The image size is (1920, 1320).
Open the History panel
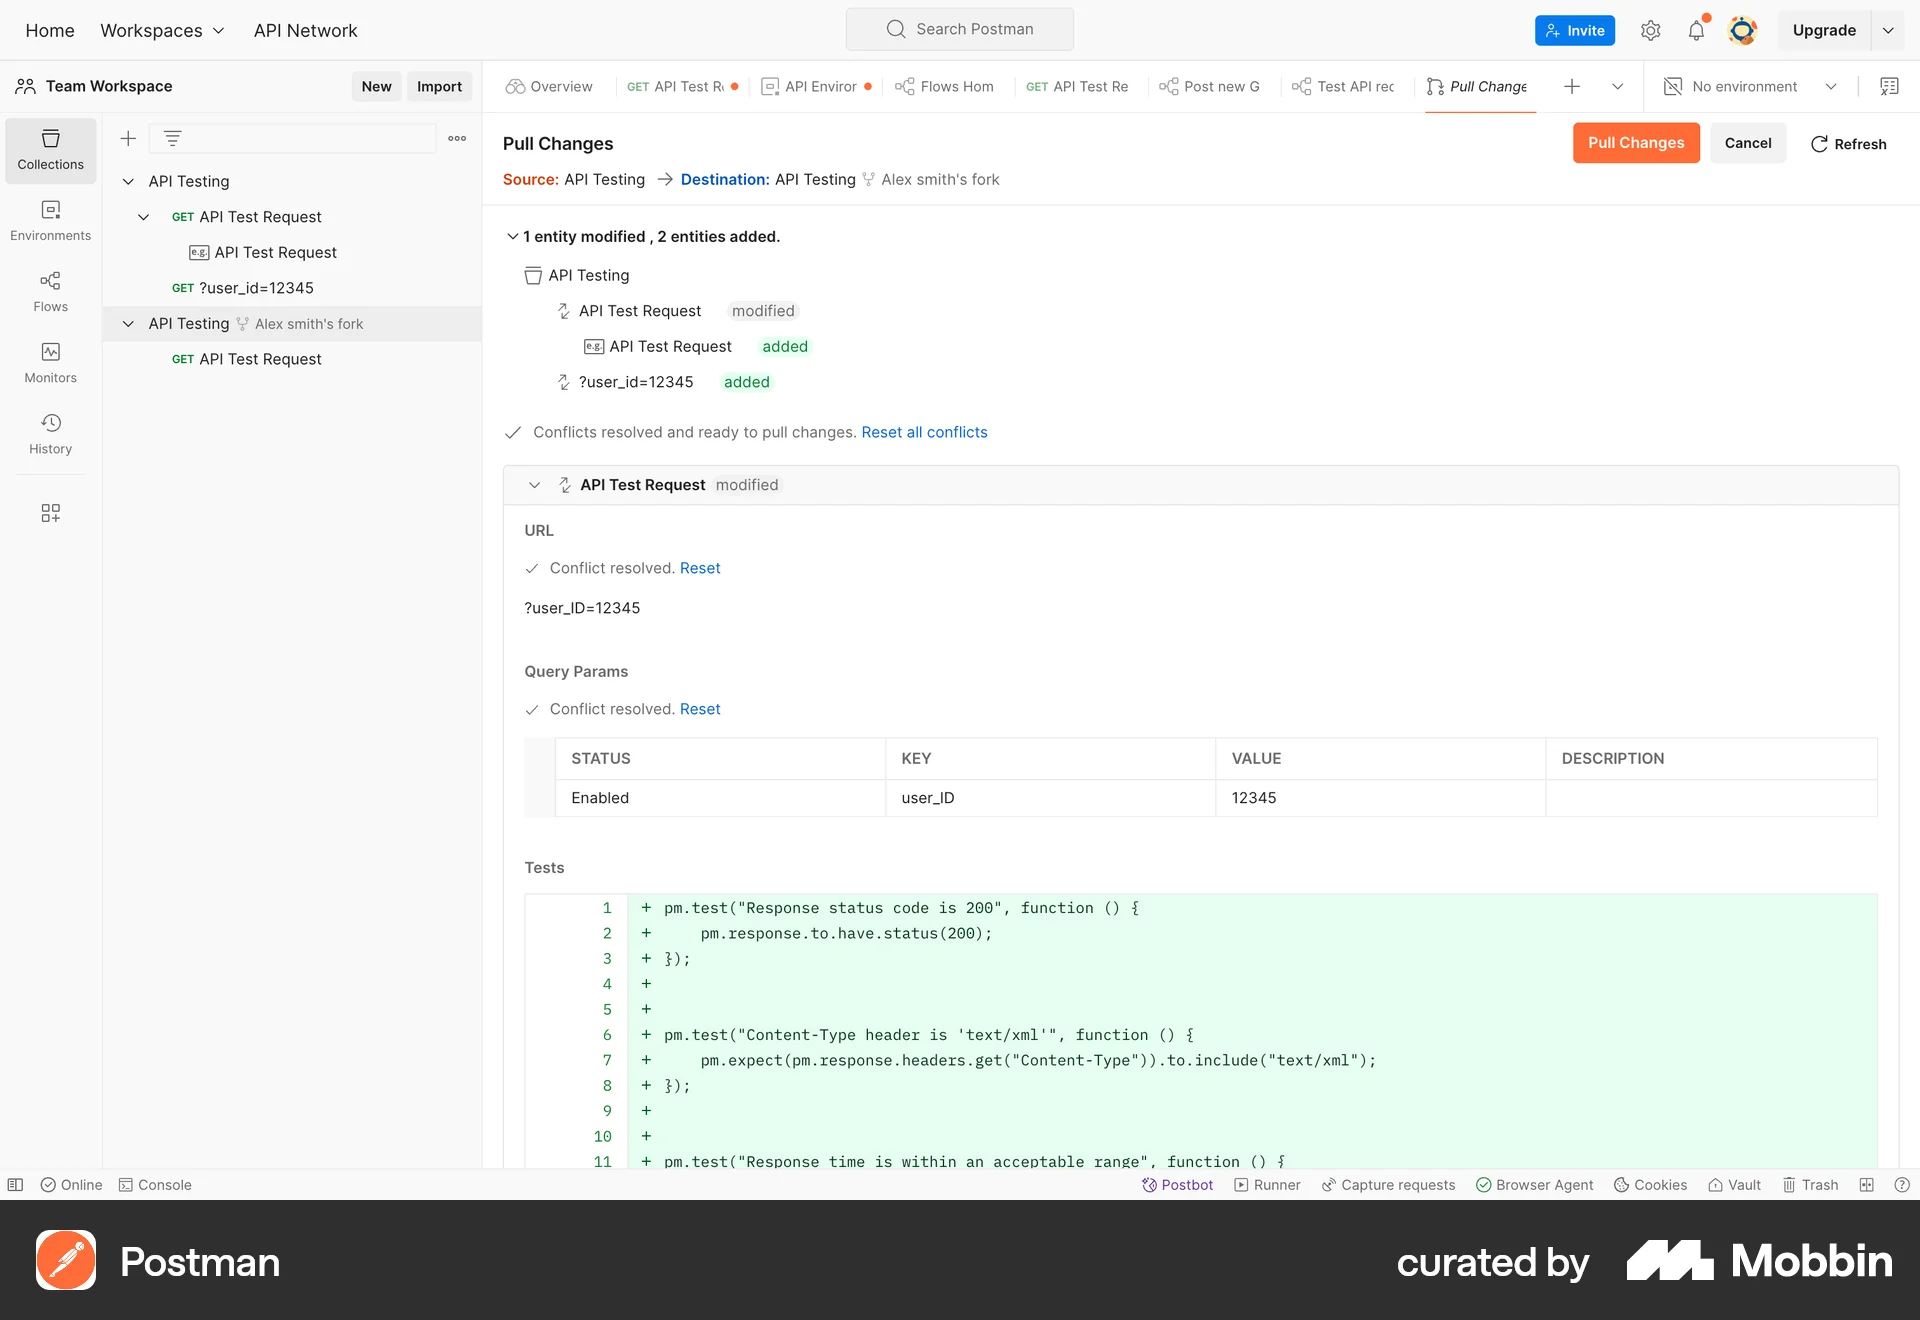click(x=50, y=434)
